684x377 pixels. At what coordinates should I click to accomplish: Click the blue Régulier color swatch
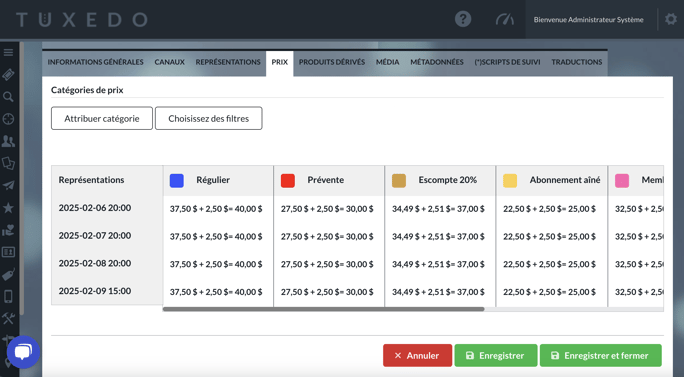177,181
